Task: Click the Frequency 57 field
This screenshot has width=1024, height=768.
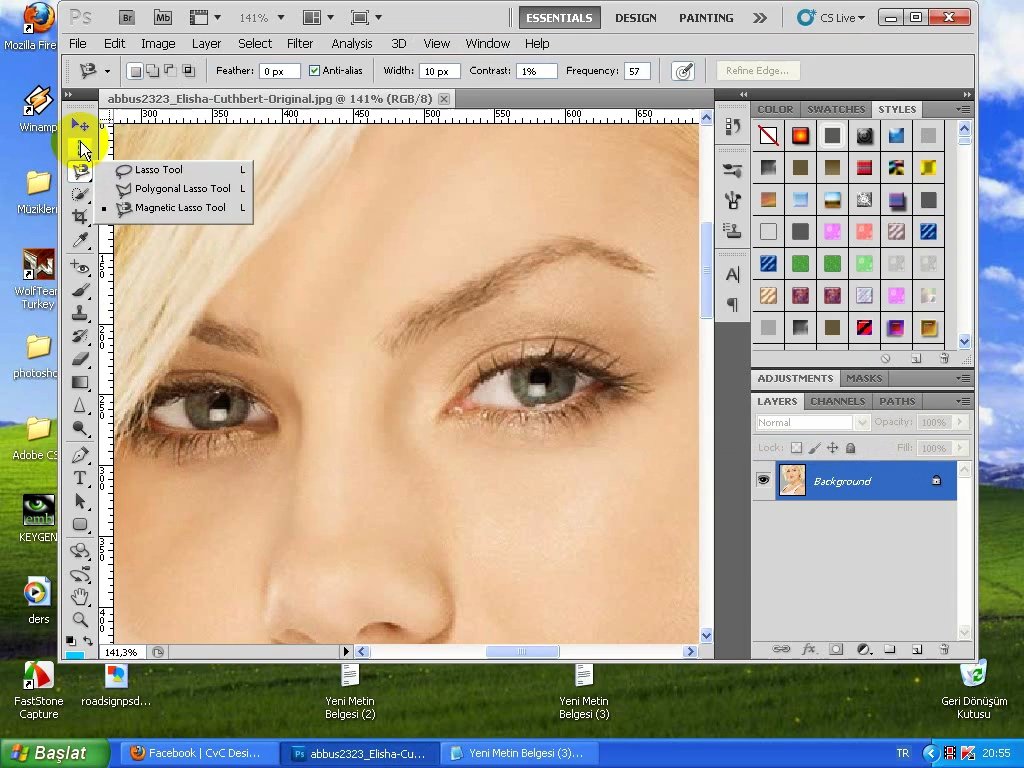Action: [637, 71]
